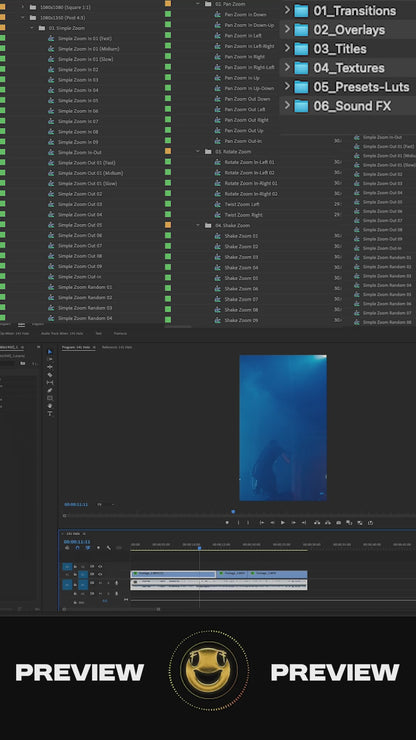Click Play in the Program monitor

tap(283, 522)
